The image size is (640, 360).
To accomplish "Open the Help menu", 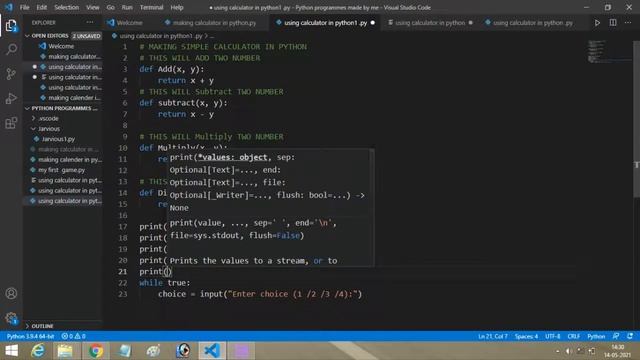I will pos(177,7).
